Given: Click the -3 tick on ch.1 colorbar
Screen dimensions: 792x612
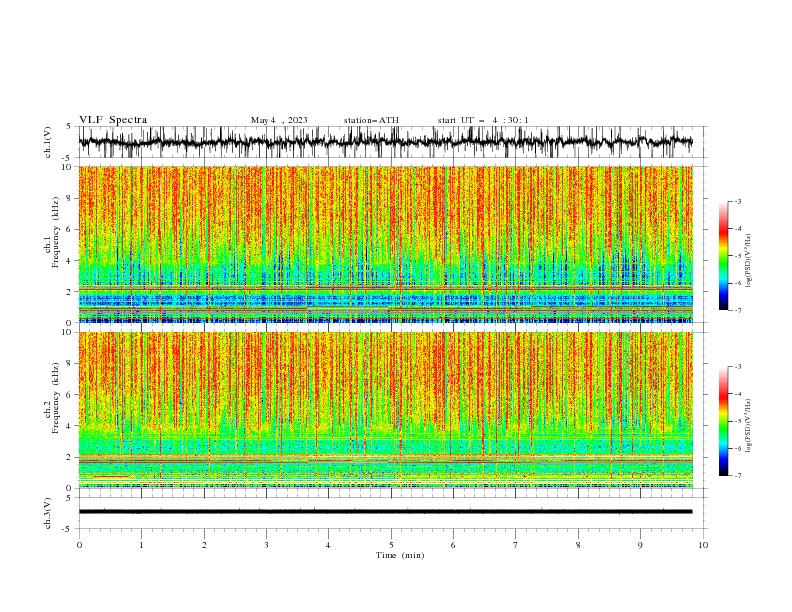Looking at the screenshot, I should (x=737, y=201).
